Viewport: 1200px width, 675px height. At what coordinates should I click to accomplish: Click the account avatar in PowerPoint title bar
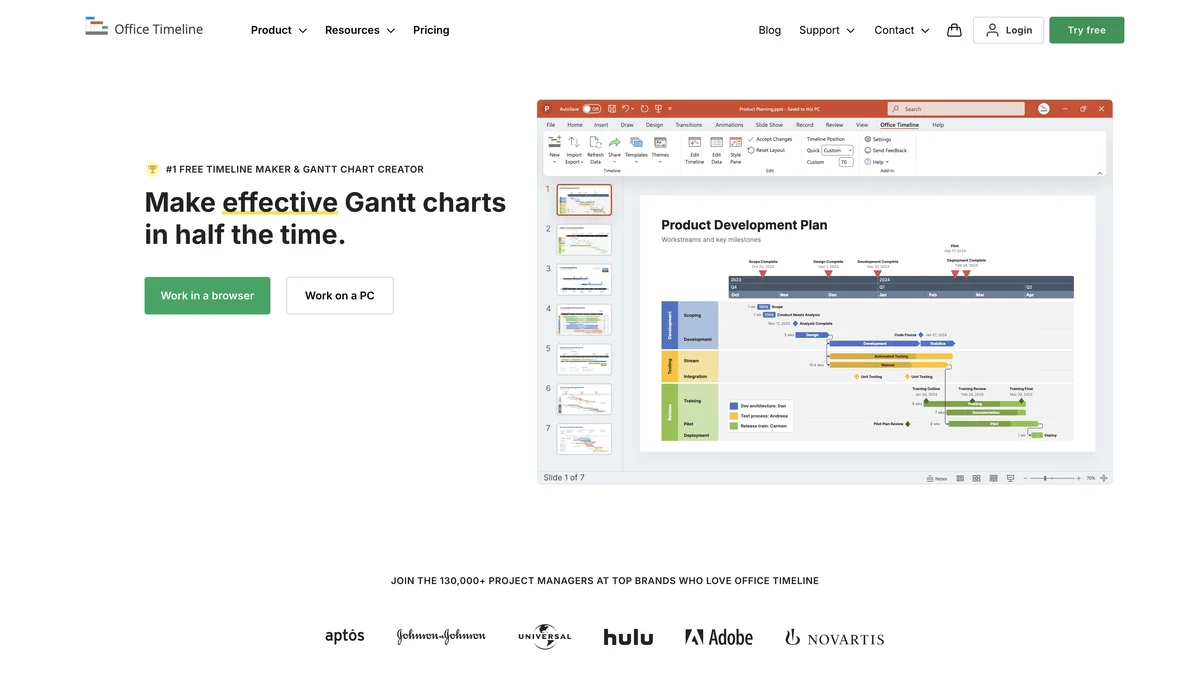tap(1044, 109)
